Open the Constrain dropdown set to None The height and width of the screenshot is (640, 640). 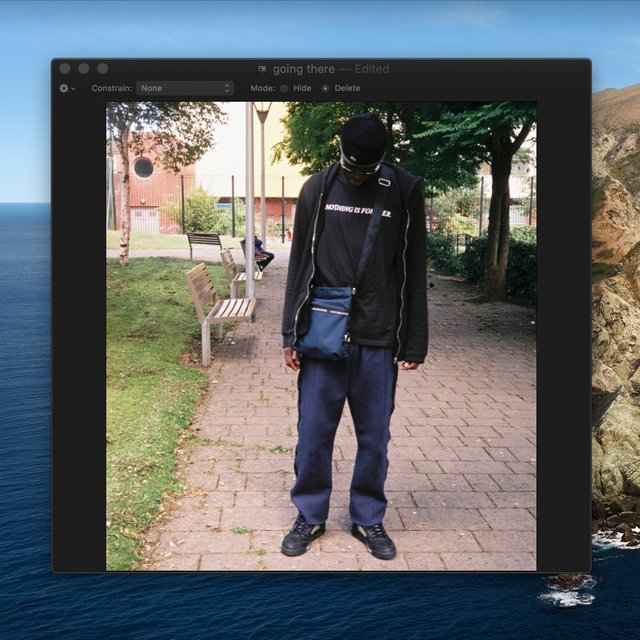click(x=185, y=88)
